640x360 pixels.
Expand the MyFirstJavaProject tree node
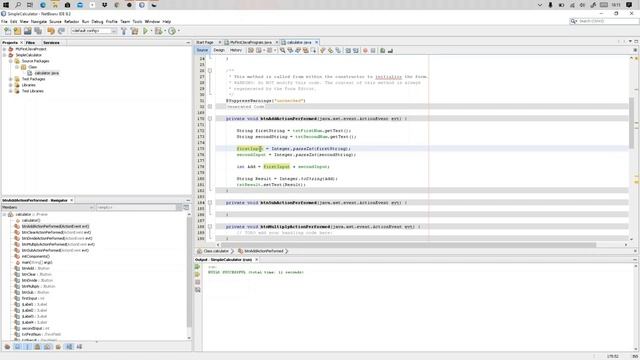click(4, 49)
